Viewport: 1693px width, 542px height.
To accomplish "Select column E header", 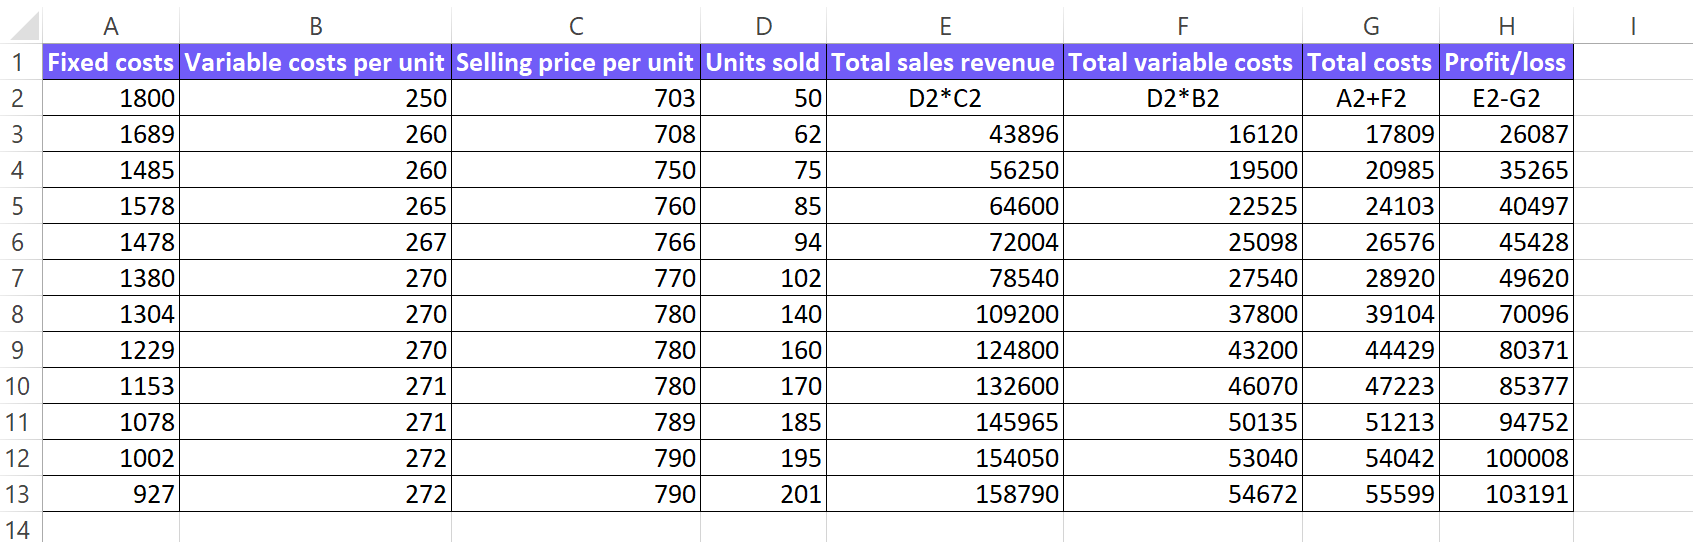I will pyautogui.click(x=945, y=26).
